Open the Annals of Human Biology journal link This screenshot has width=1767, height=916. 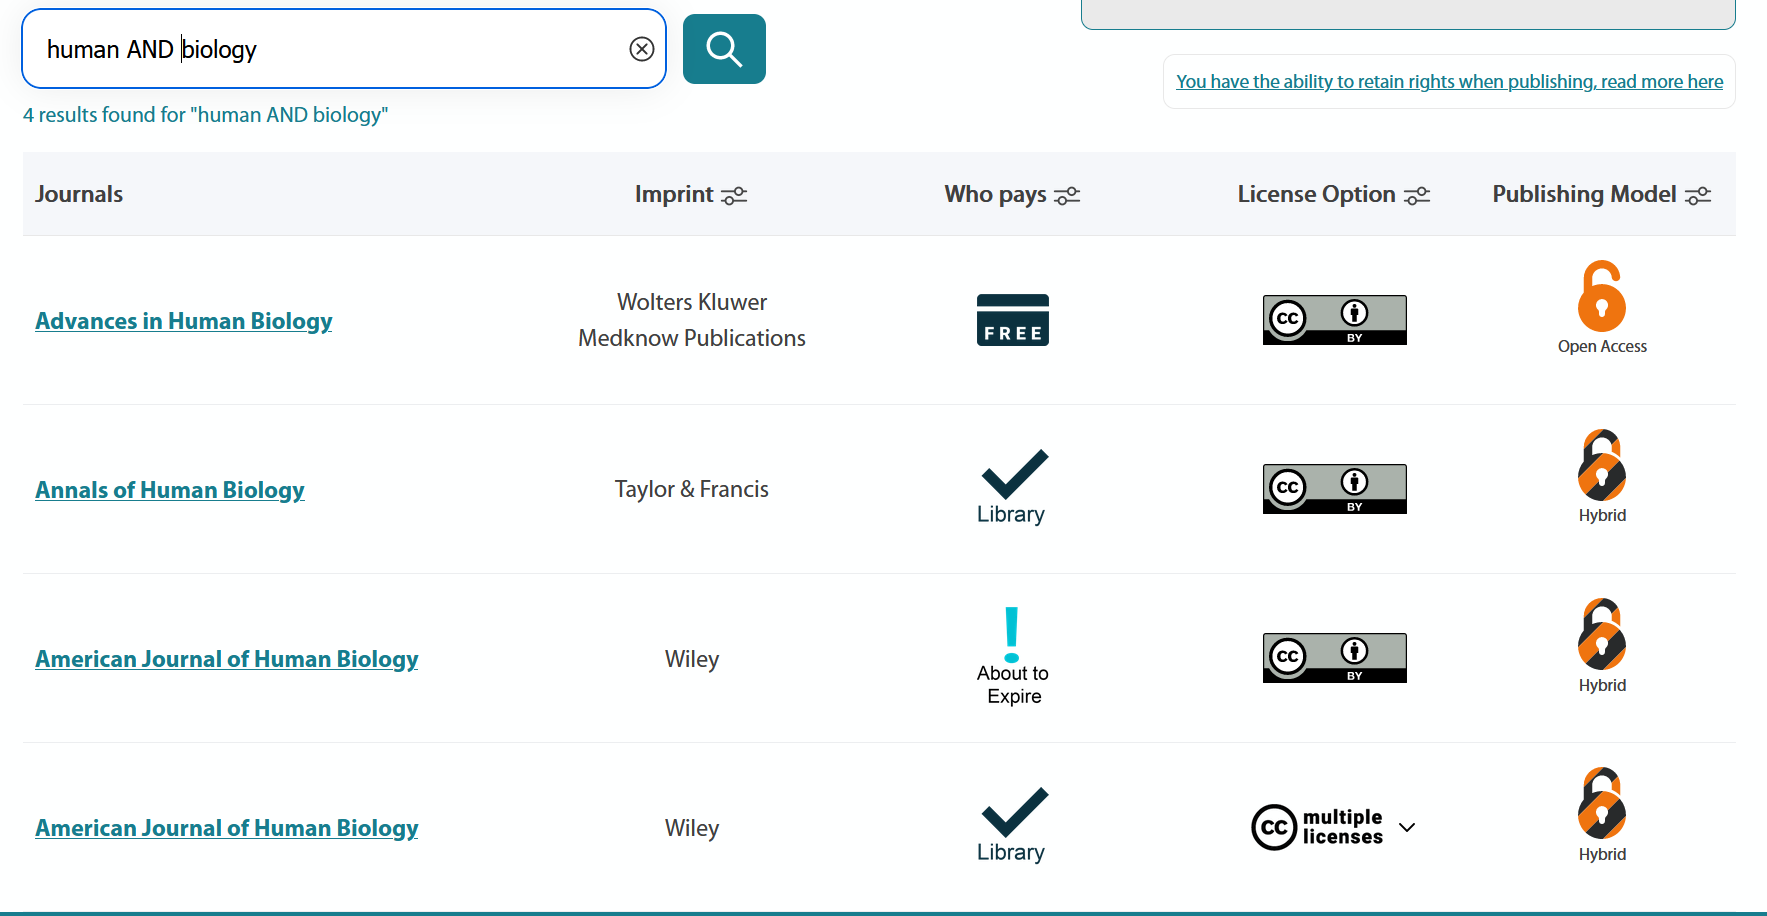pos(169,490)
